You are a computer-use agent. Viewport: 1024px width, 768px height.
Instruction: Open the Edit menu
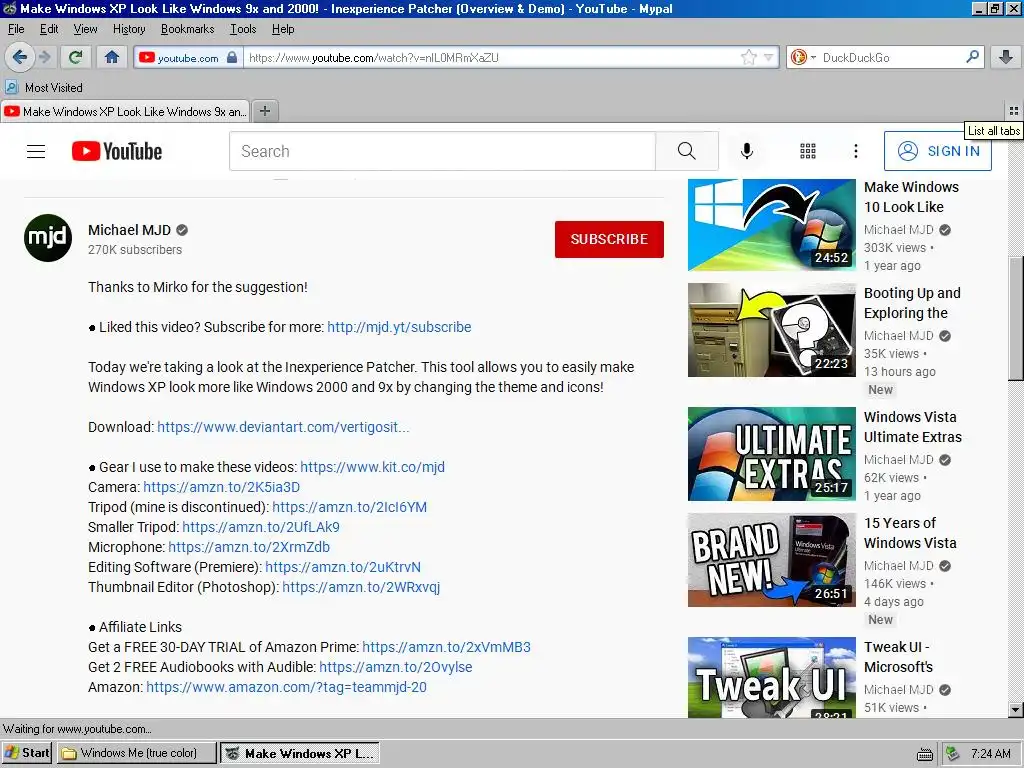pos(49,29)
